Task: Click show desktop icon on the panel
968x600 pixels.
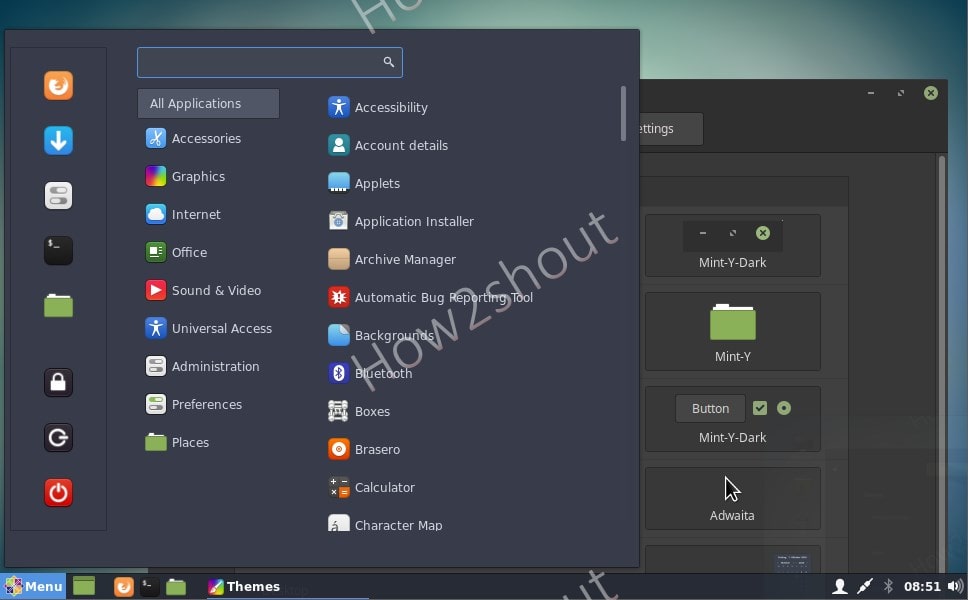Action: [84, 586]
